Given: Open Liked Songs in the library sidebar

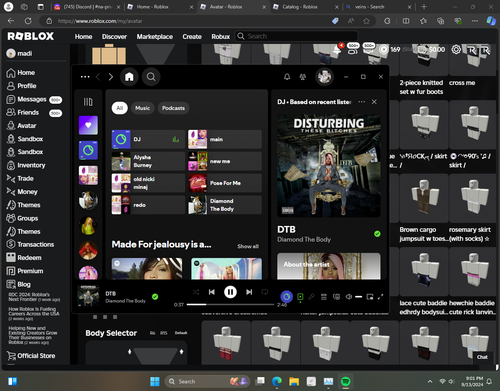Looking at the screenshot, I should click(88, 125).
